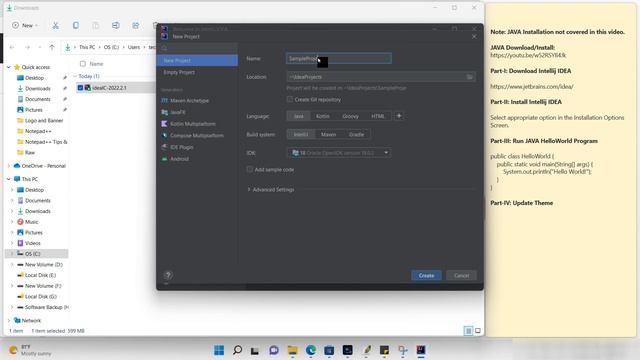Expand Network tree node
The width and height of the screenshot is (640, 360).
click(x=9, y=320)
